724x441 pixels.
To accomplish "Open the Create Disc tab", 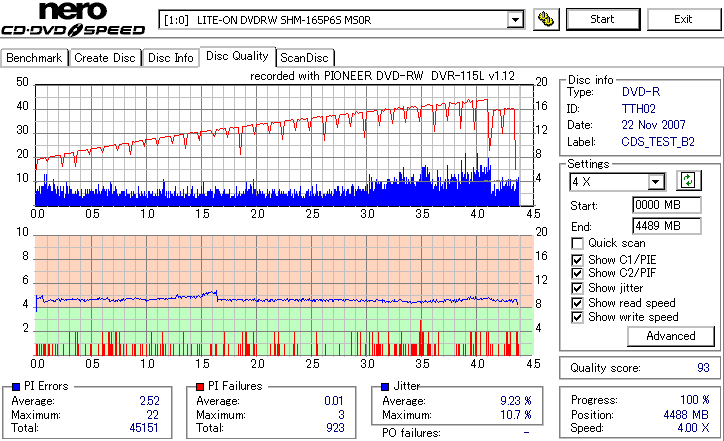I will (105, 58).
